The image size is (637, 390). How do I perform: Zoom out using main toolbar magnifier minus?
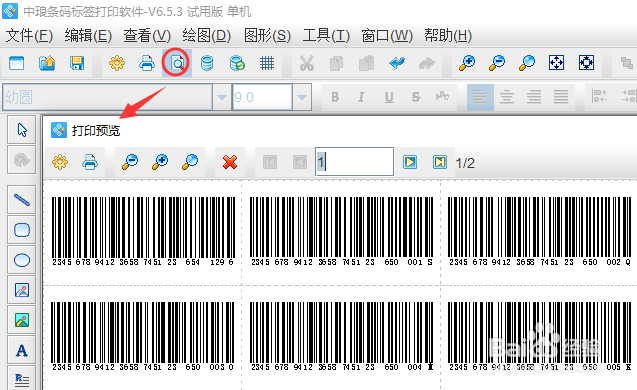click(x=496, y=63)
